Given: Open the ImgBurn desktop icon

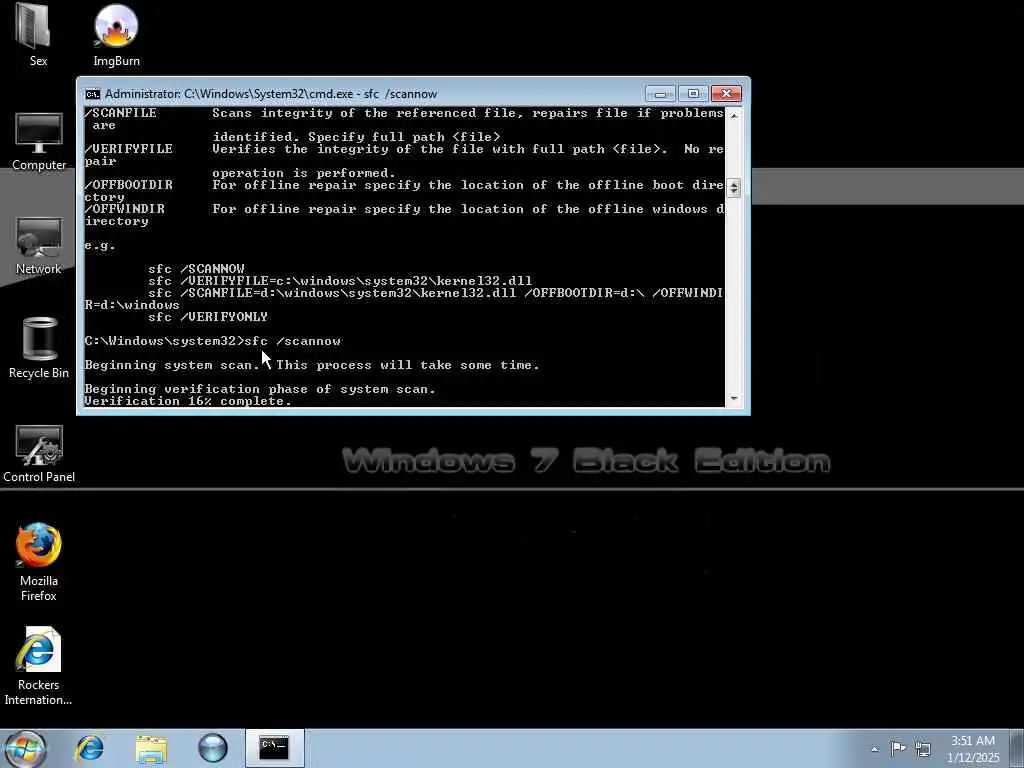Looking at the screenshot, I should [116, 36].
